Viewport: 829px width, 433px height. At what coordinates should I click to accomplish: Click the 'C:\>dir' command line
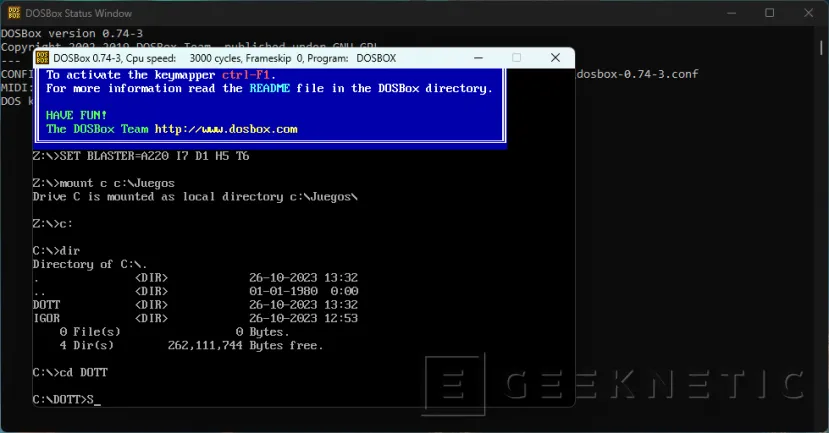pyautogui.click(x=56, y=251)
